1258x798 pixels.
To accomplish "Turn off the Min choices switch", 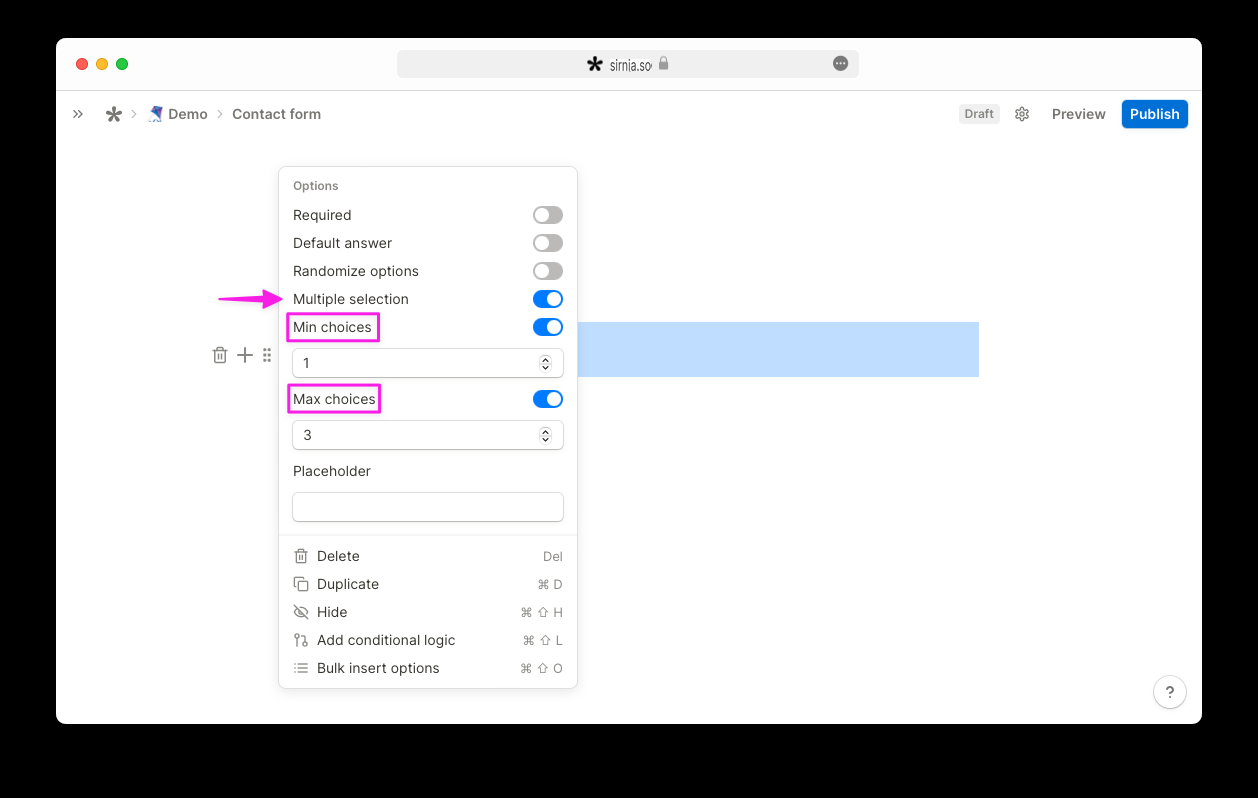I will pyautogui.click(x=548, y=327).
